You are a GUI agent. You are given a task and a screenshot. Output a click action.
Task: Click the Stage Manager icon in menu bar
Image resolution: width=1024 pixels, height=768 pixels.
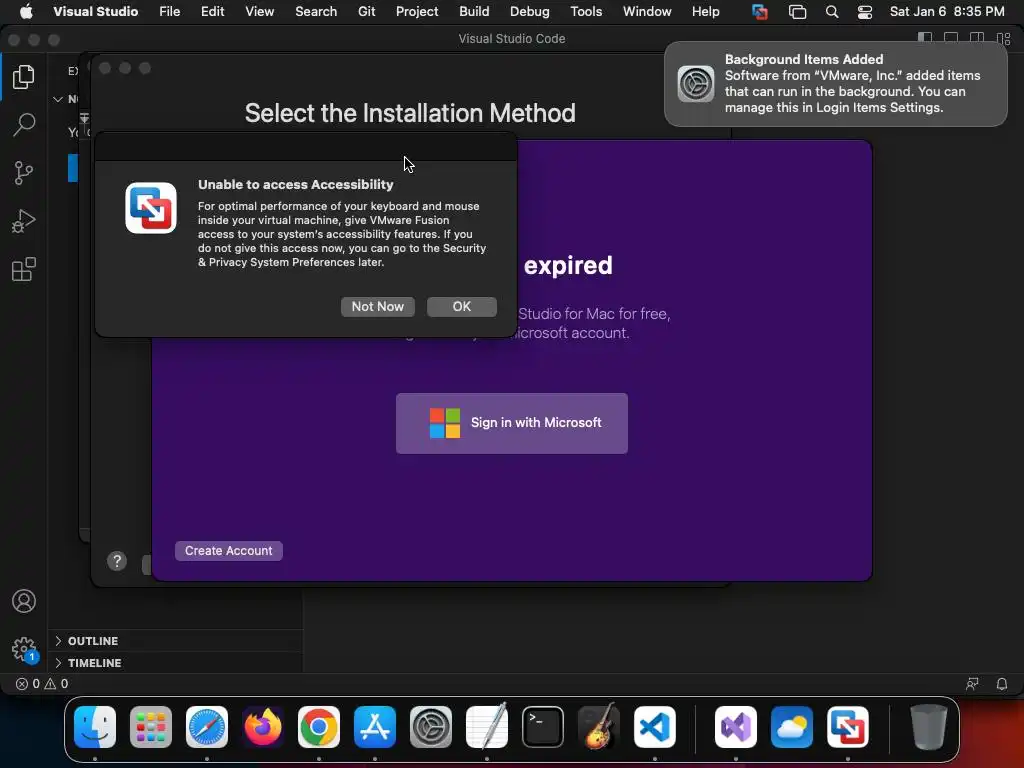tap(797, 12)
